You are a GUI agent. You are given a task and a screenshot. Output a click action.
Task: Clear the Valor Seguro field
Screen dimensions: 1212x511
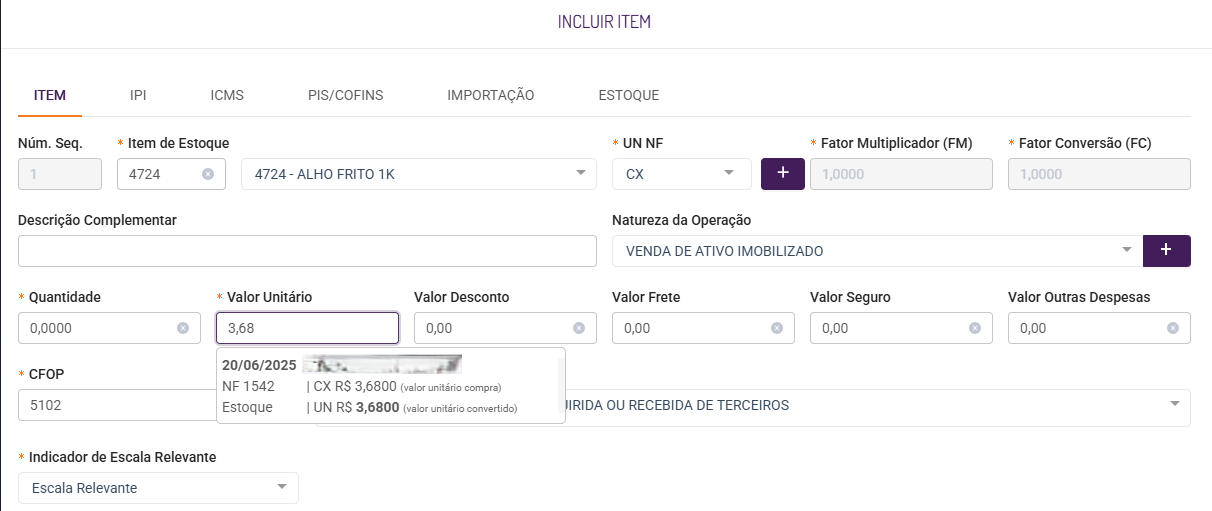pos(975,328)
